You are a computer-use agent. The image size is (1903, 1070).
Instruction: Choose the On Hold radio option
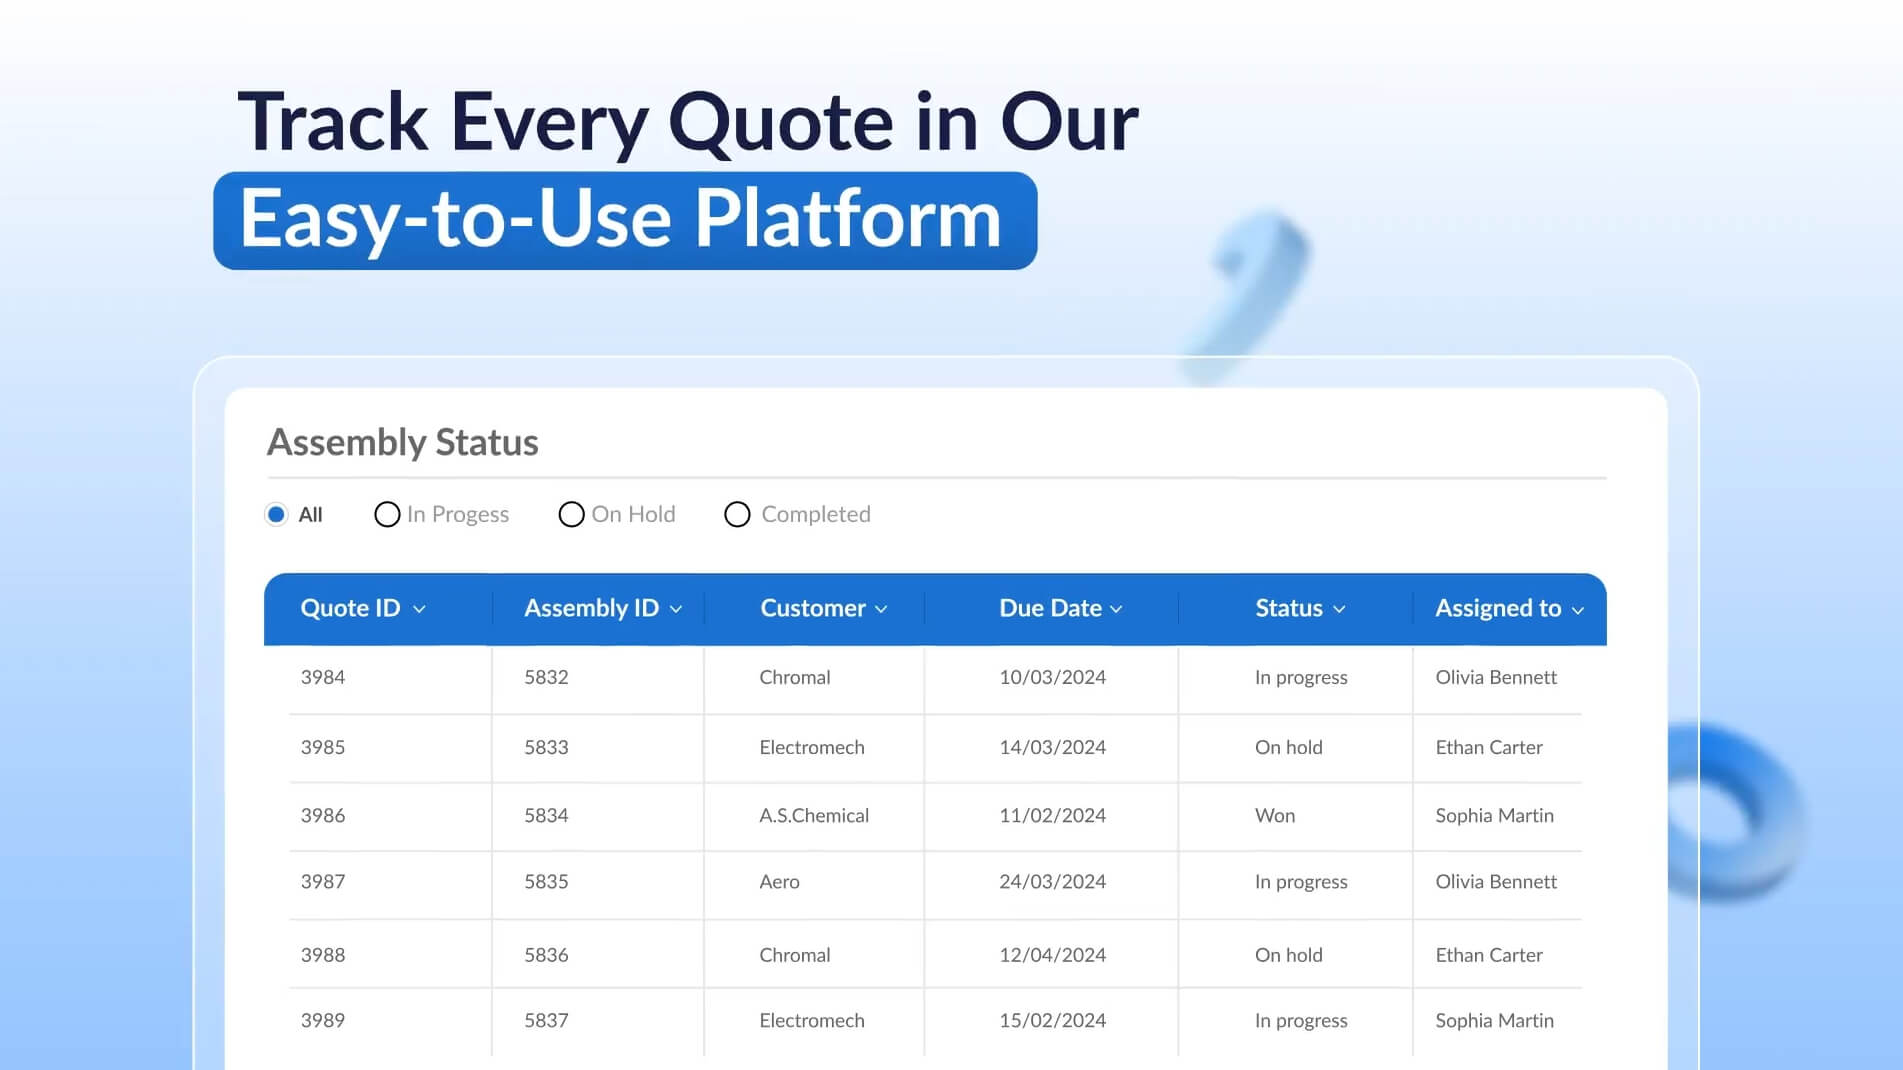tap(571, 514)
